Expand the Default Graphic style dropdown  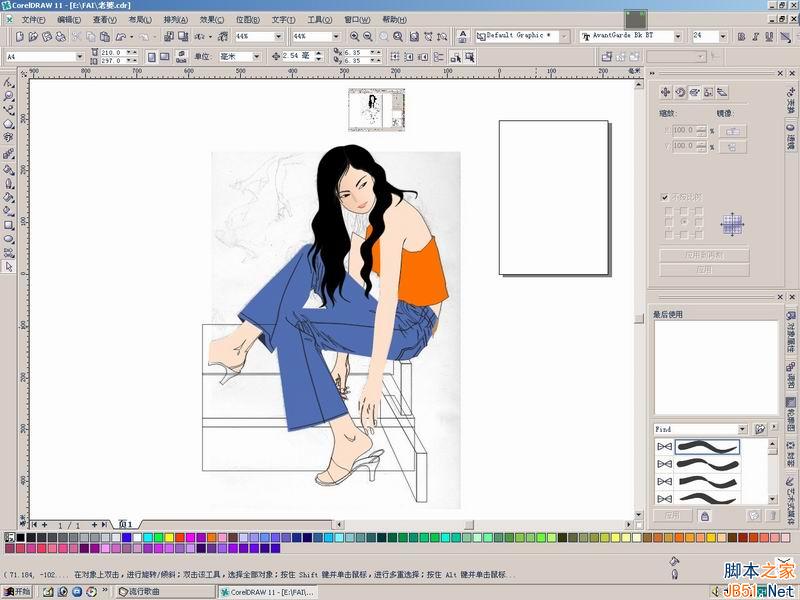click(564, 36)
